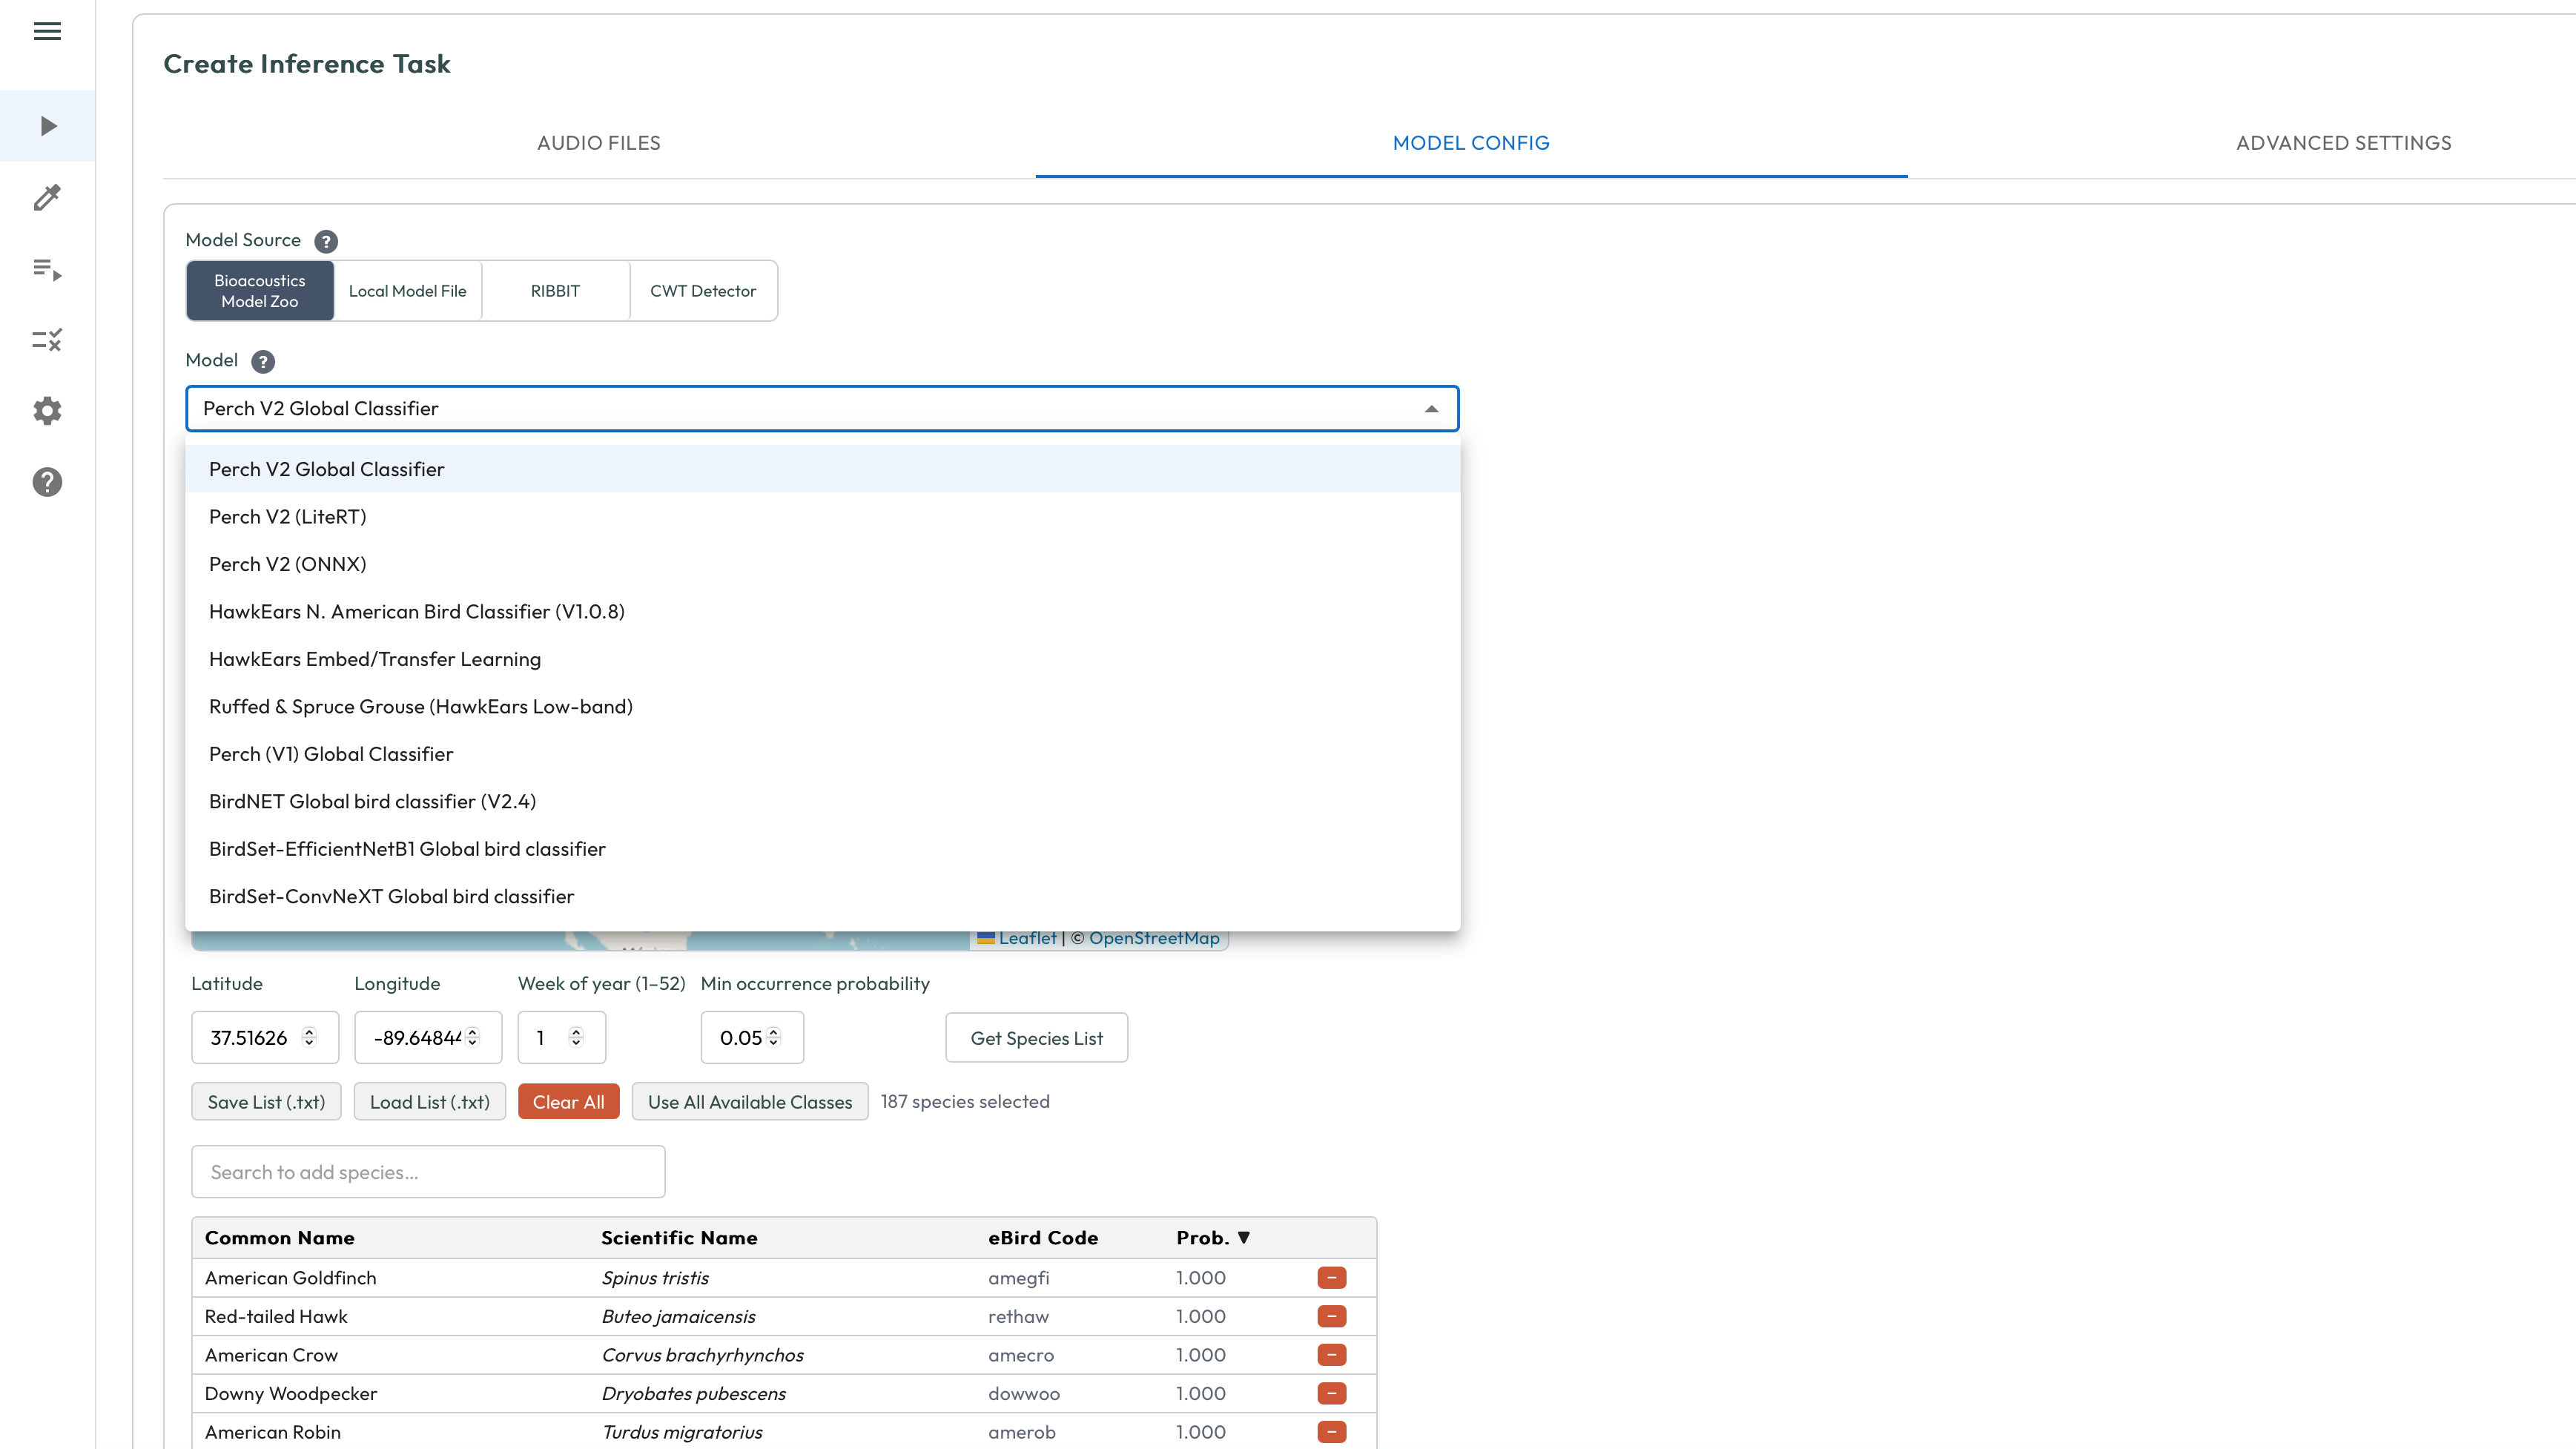Screen dimensions: 2576x1449
Task: Adjust Min occurrence probability stepper arrows
Action: (773, 1038)
